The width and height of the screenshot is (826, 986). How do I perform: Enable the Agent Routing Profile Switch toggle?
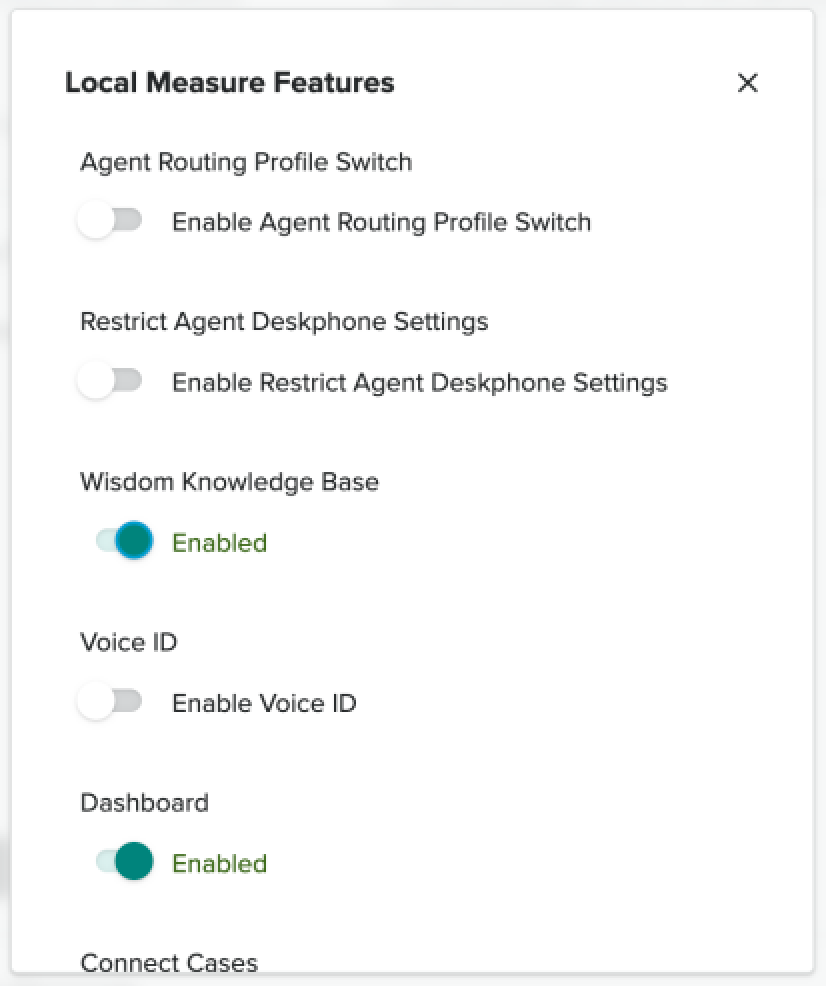coord(111,221)
